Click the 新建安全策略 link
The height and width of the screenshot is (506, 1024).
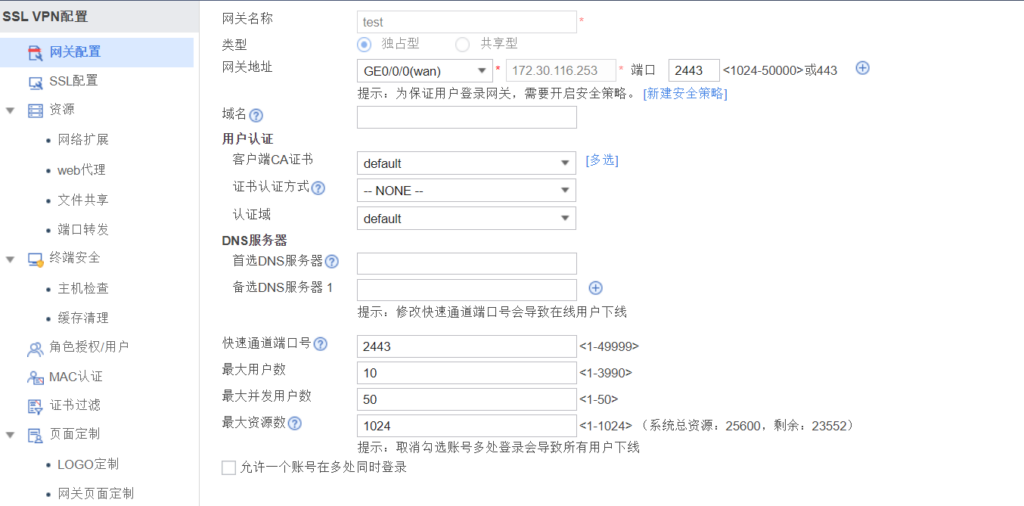coord(685,94)
